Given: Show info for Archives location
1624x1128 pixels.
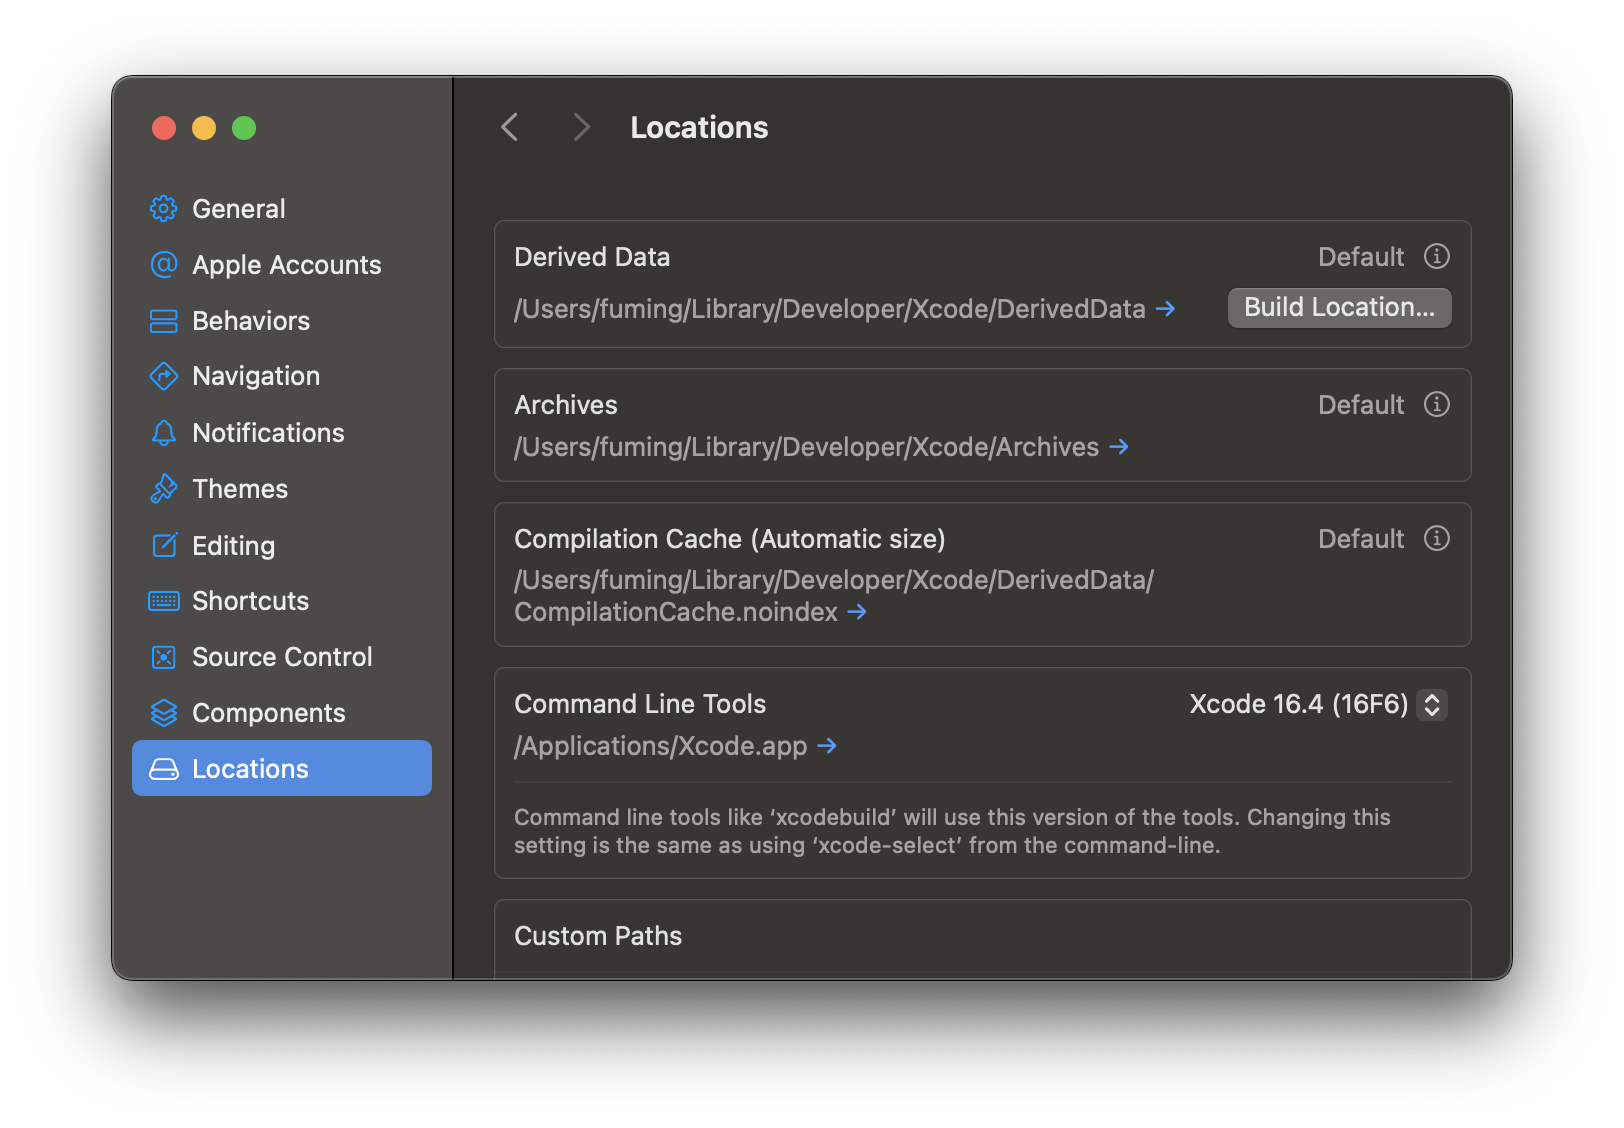Looking at the screenshot, I should tap(1437, 404).
